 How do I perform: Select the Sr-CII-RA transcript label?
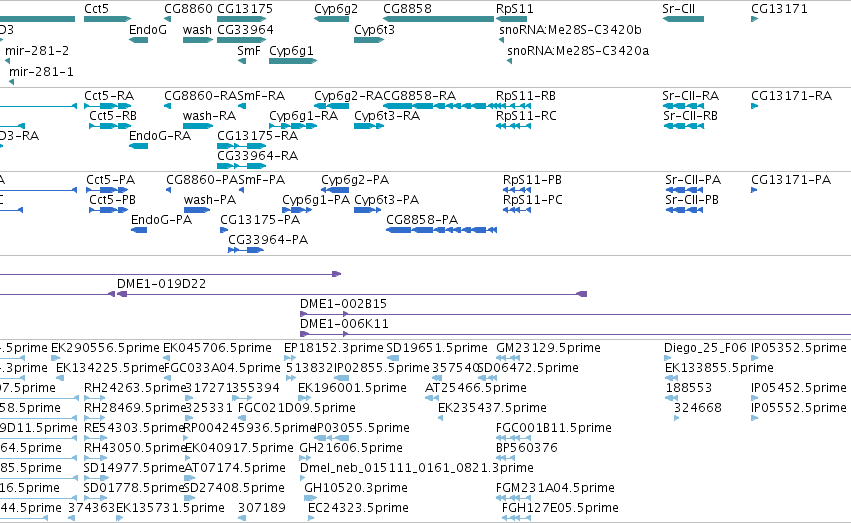[x=691, y=96]
